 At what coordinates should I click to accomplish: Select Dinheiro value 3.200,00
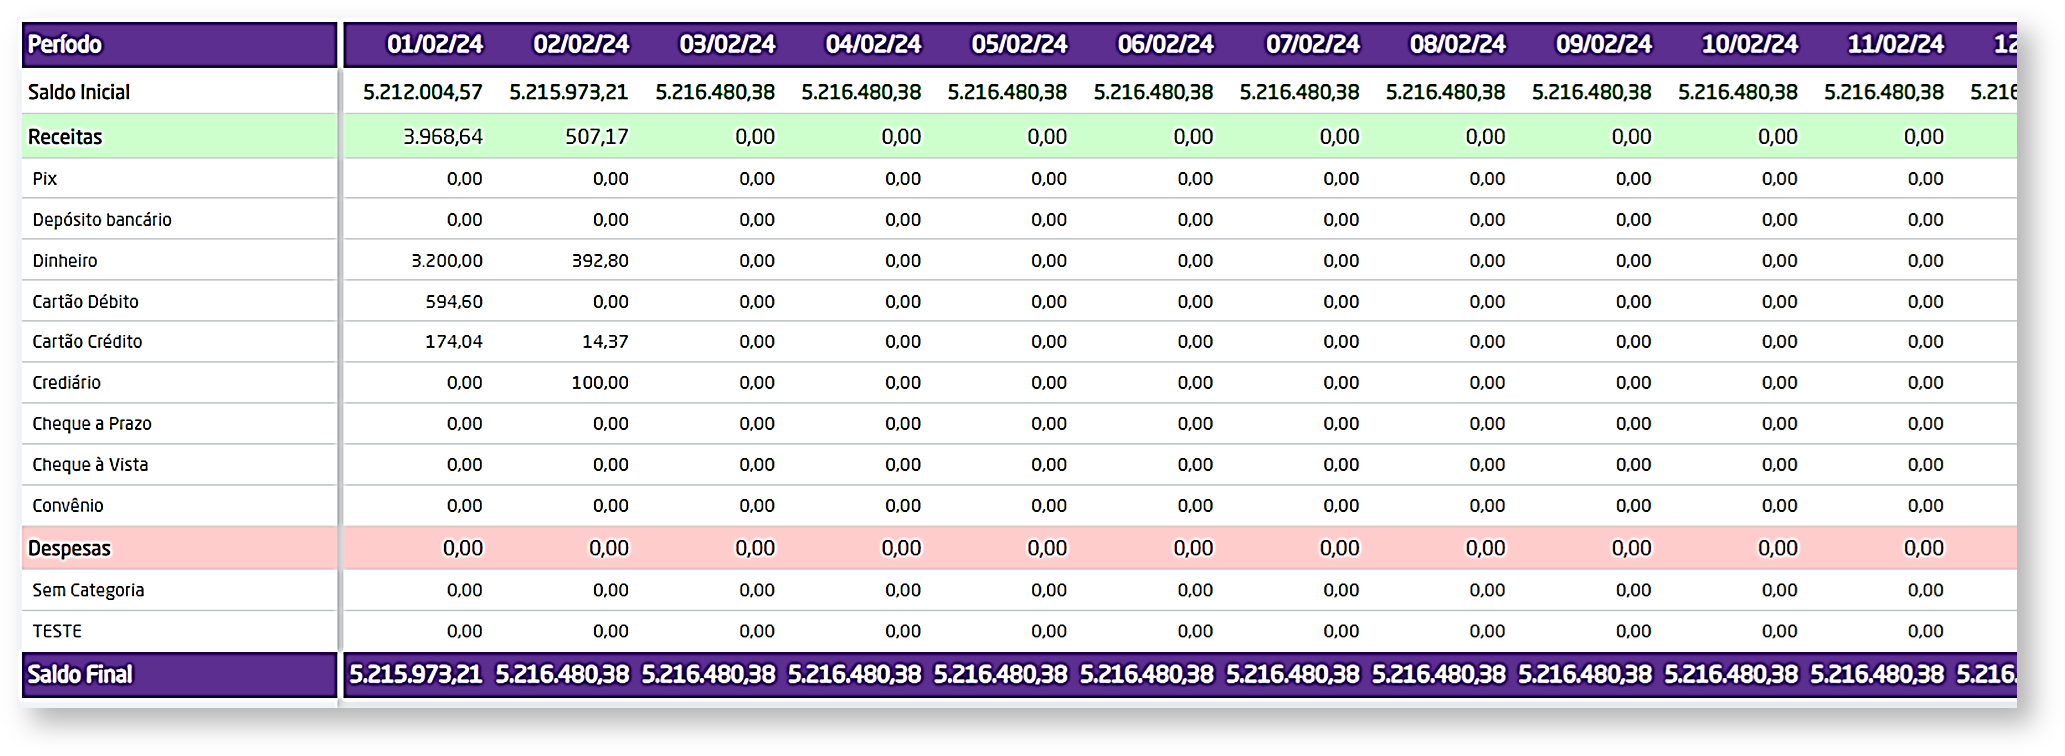coord(447,261)
